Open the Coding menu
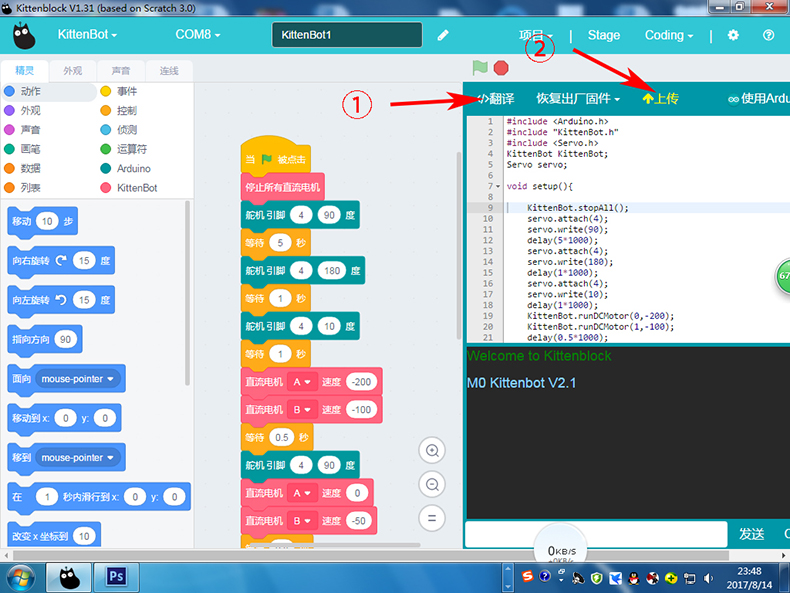The image size is (790, 593). [669, 35]
